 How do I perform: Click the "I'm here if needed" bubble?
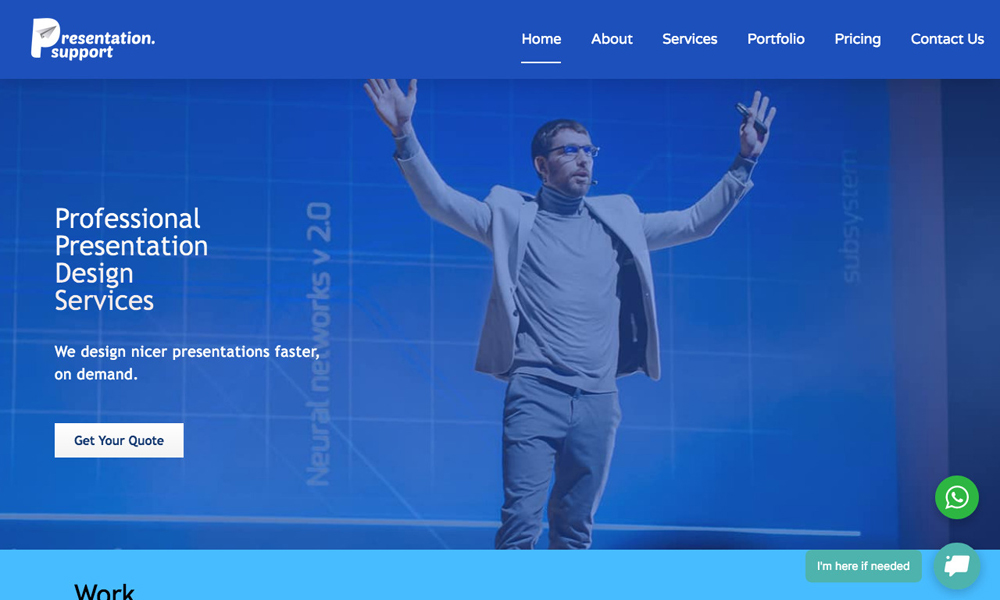coord(863,566)
